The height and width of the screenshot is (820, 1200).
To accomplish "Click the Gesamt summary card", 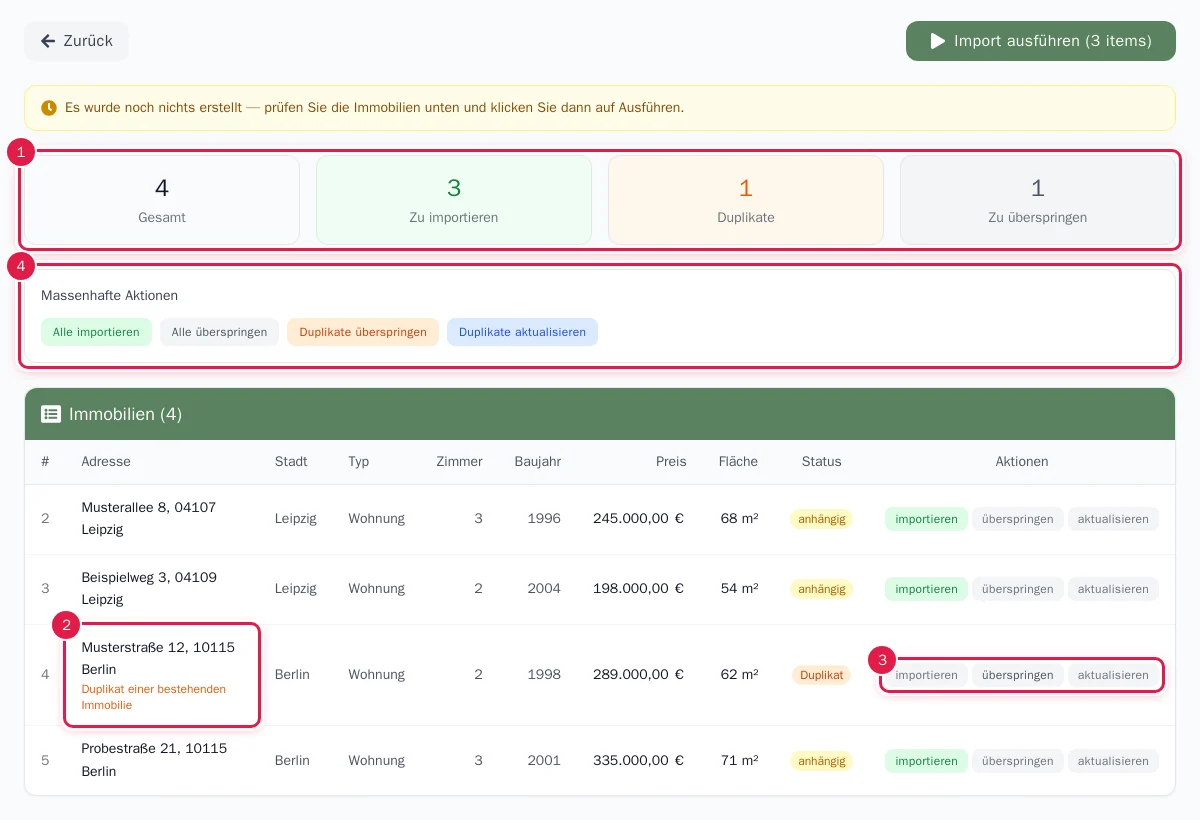I will pyautogui.click(x=162, y=200).
